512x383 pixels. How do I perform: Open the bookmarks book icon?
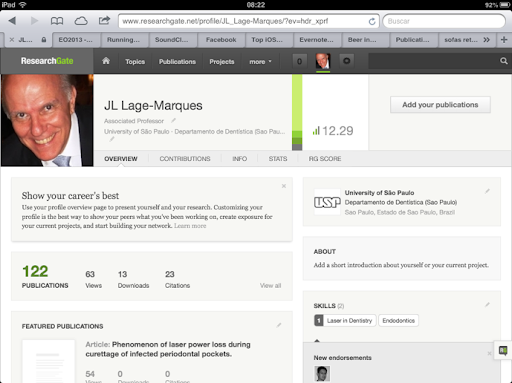(57, 21)
